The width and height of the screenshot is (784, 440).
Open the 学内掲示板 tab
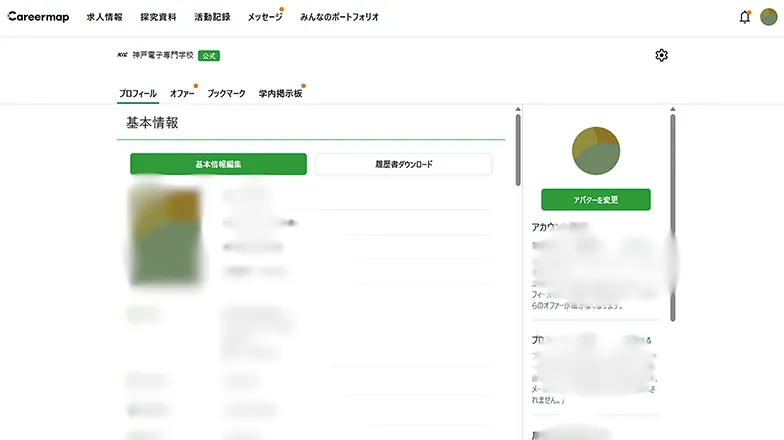279,93
